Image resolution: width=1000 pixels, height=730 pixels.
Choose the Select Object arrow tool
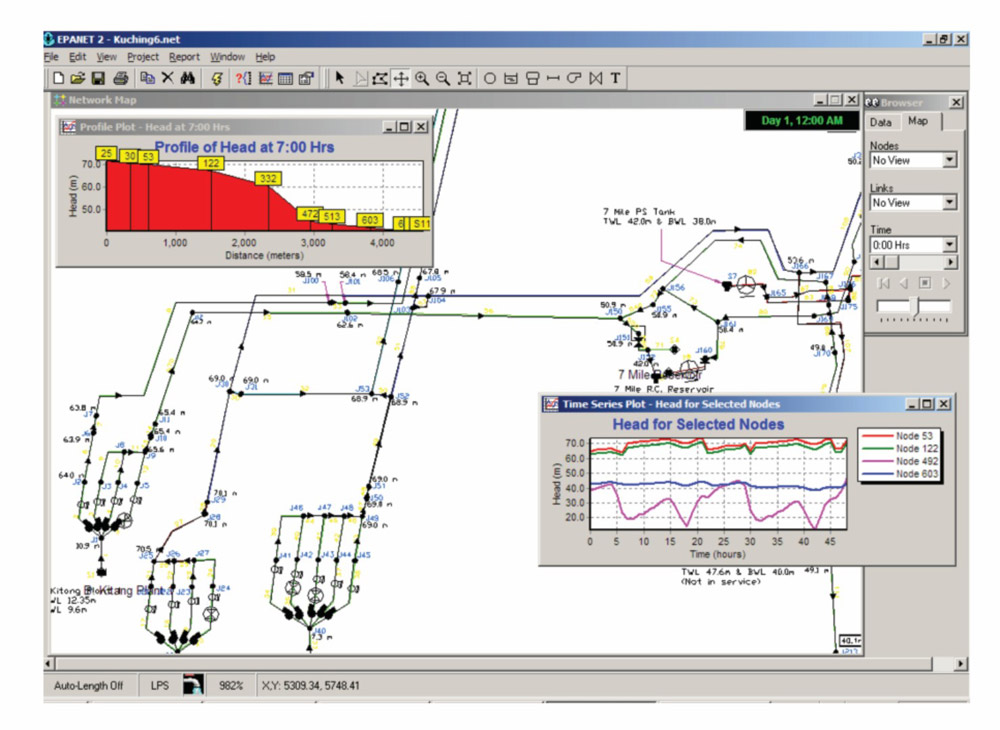point(339,78)
